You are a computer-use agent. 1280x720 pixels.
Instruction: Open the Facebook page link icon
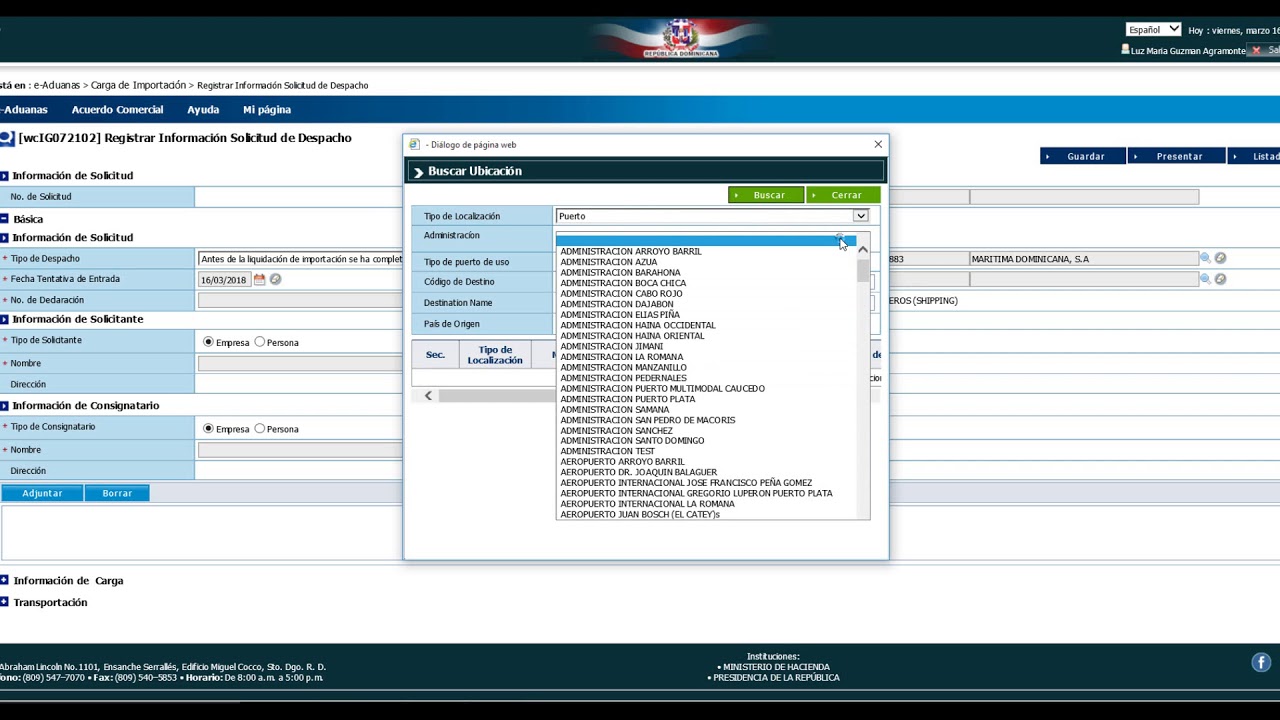pos(1261,662)
